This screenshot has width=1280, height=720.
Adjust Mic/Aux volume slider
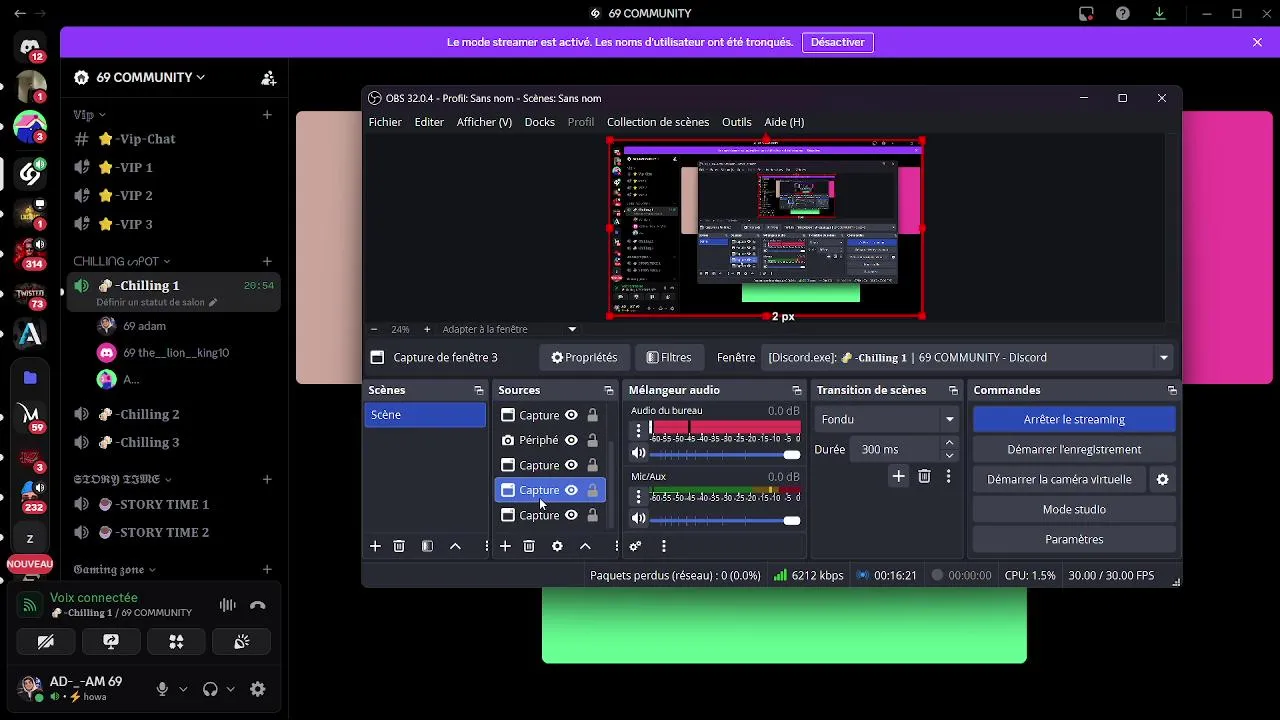725,520
